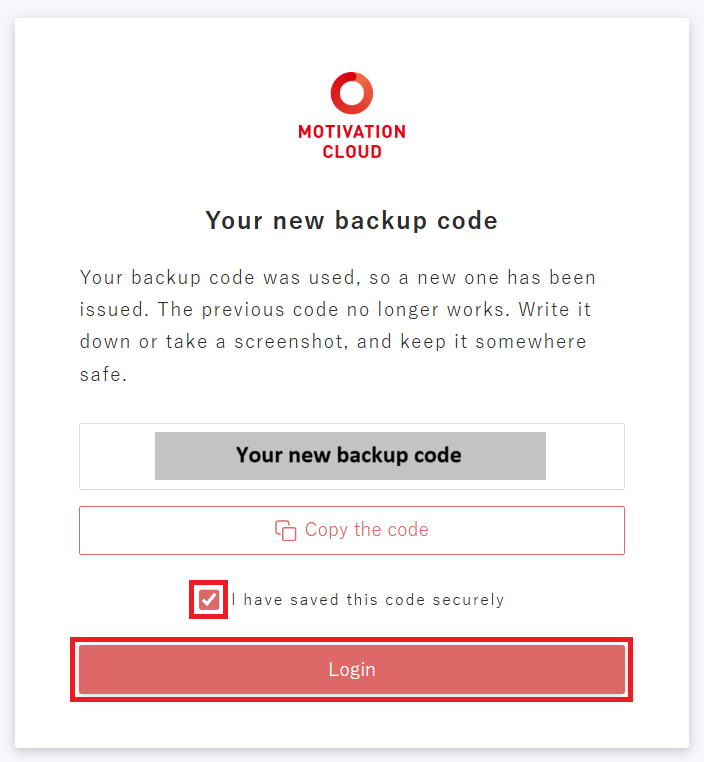
Task: Select the Login button
Action: click(x=352, y=669)
